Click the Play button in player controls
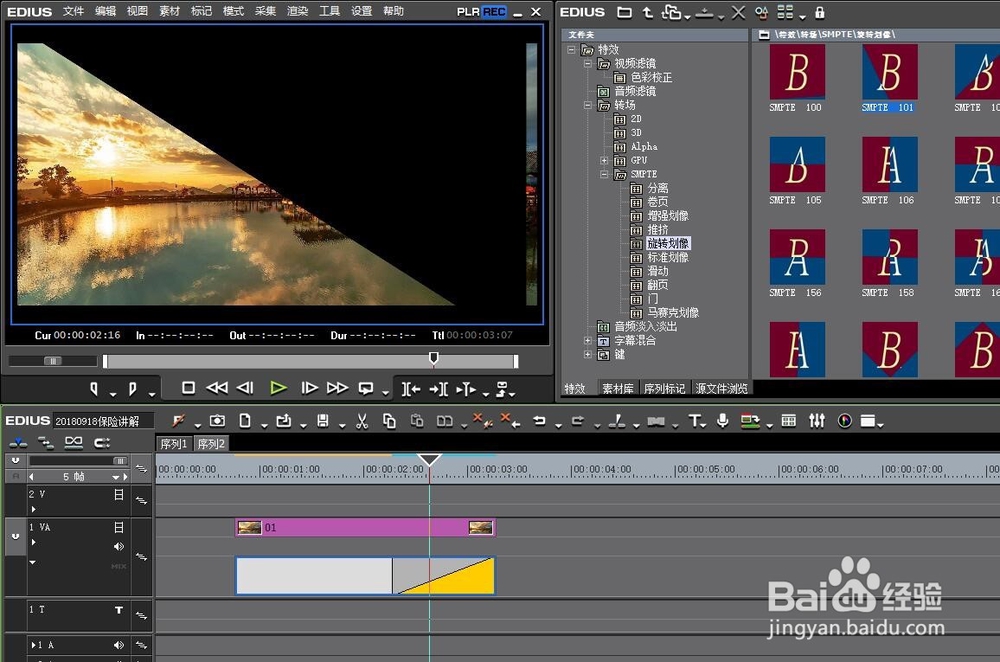The width and height of the screenshot is (1000, 662). coord(278,388)
